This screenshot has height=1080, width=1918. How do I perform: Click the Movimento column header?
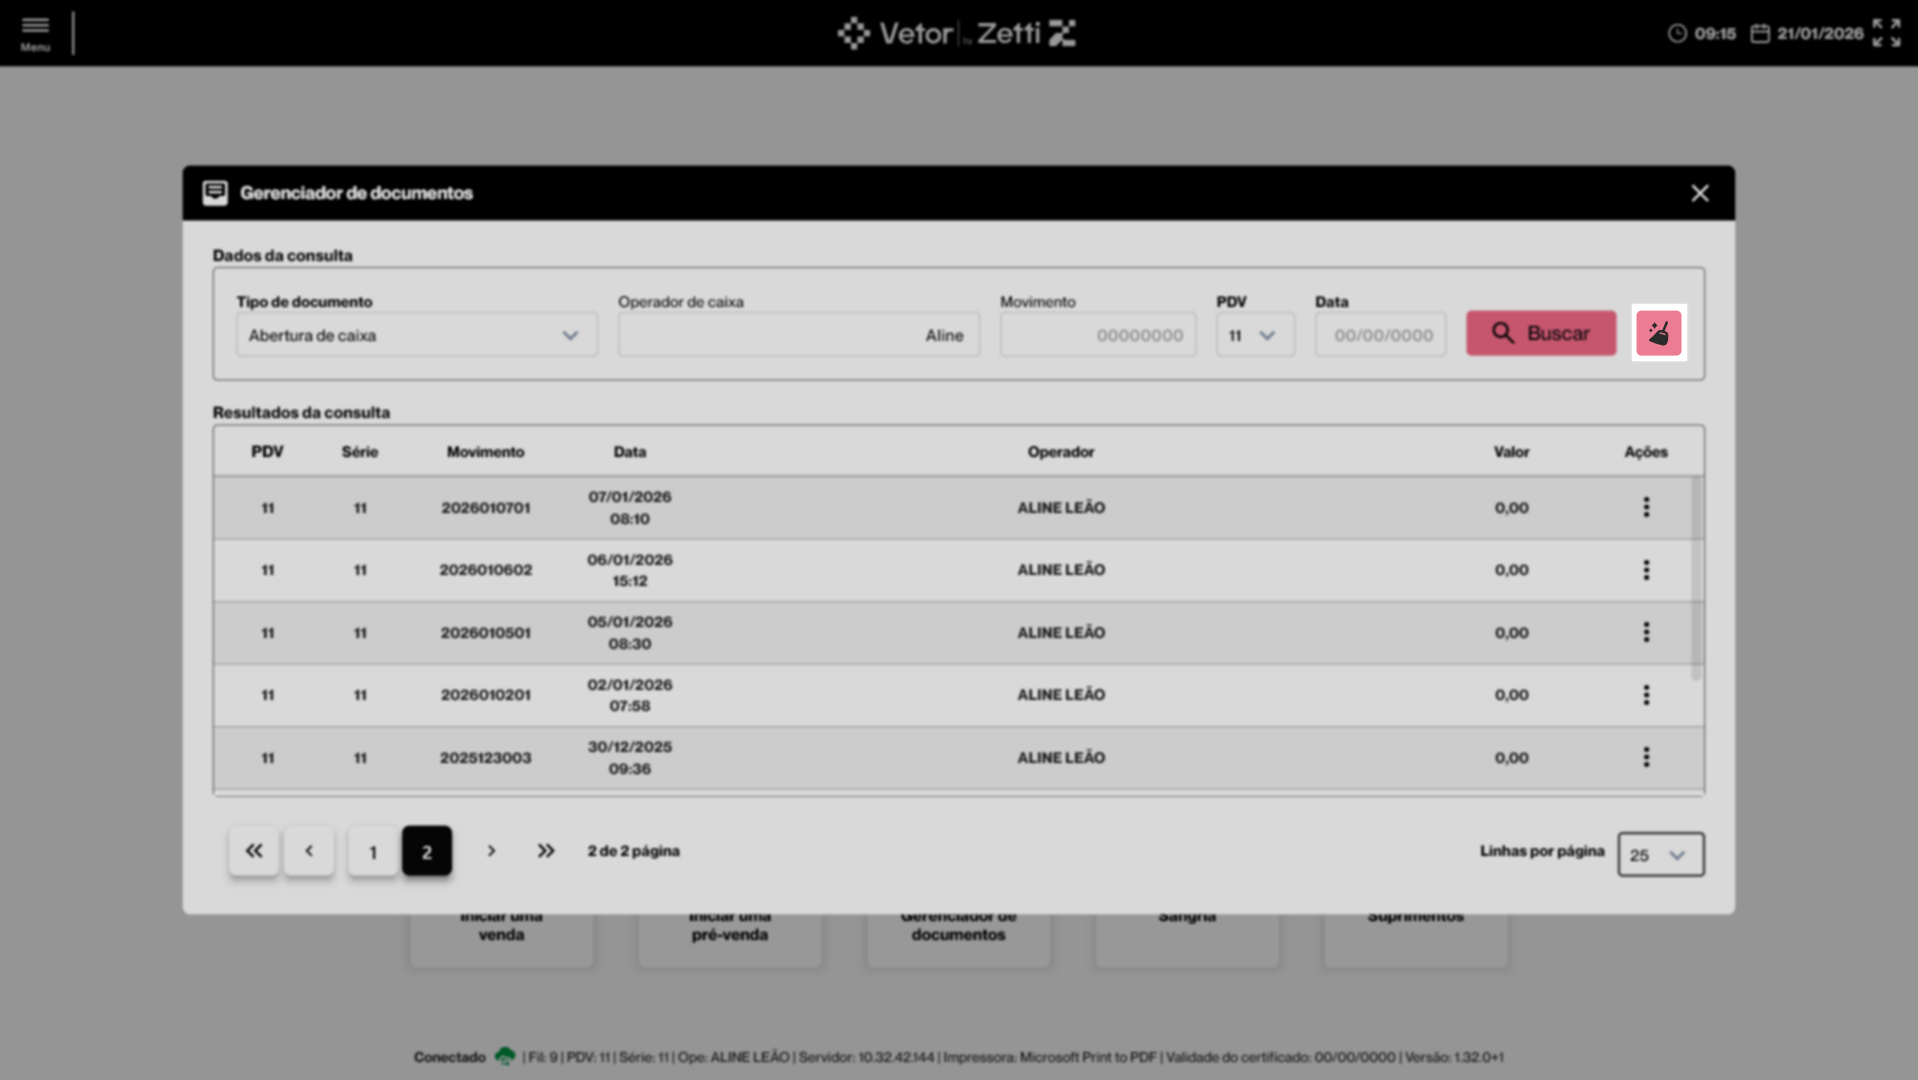[485, 452]
